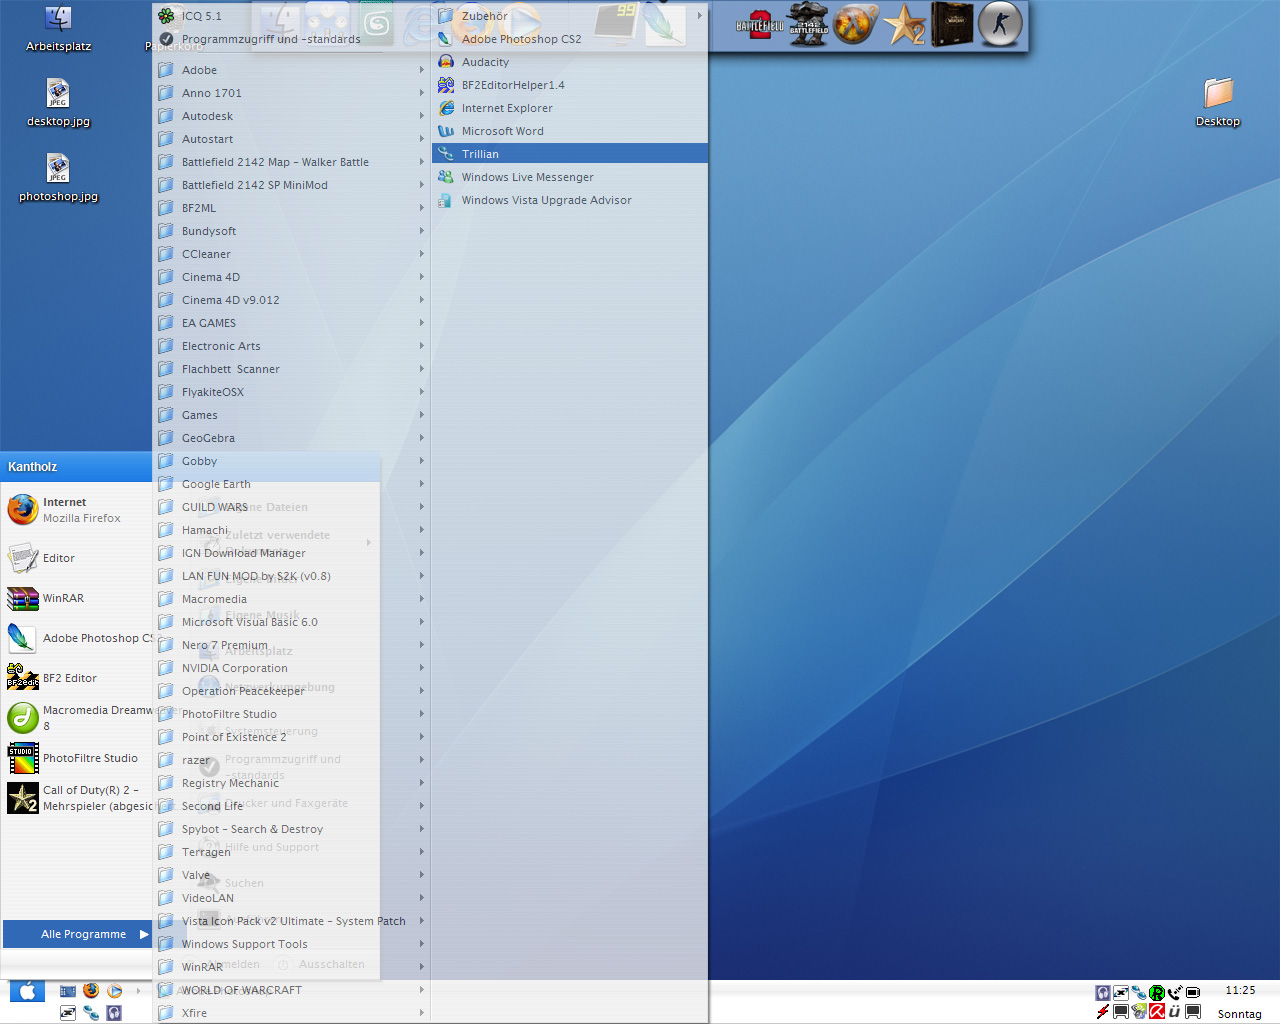Open Half-Life 2 dock icon

pyautogui.click(x=856, y=25)
